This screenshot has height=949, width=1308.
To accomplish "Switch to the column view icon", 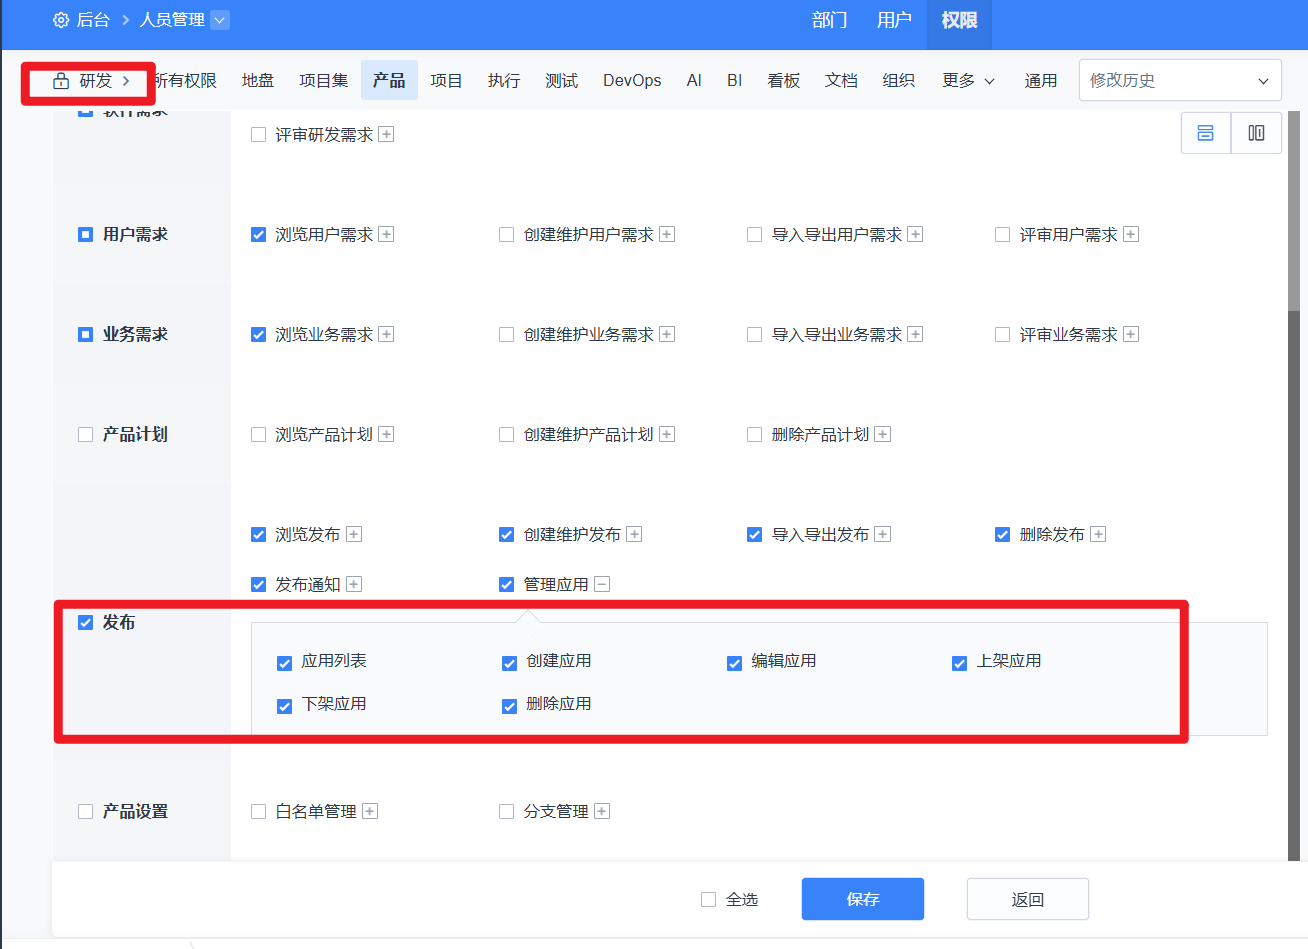I will tap(1256, 133).
